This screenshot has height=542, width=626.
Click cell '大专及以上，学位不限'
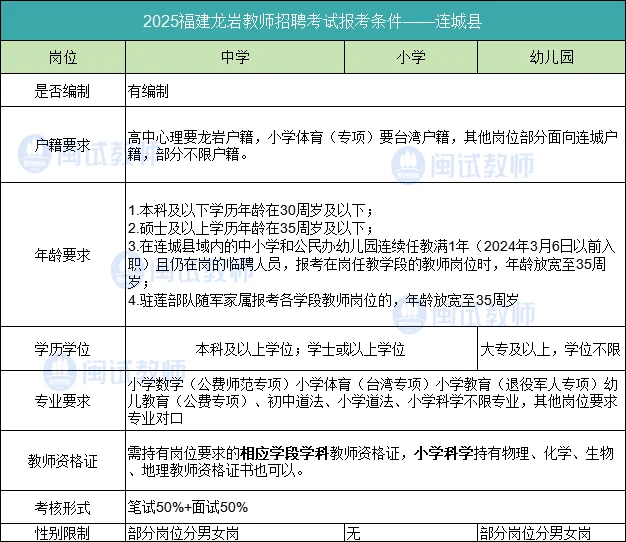coord(550,349)
